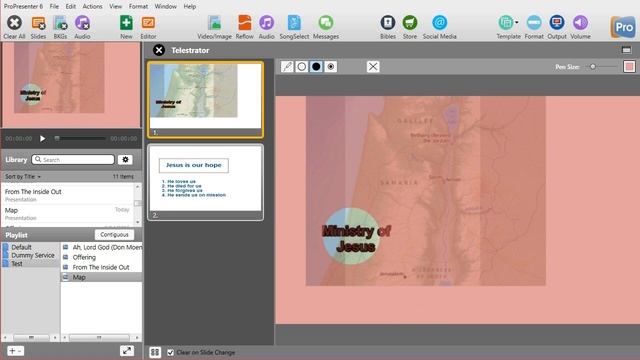Open the Social Media module
Viewport: 640px width, 360px height.
tap(440, 22)
